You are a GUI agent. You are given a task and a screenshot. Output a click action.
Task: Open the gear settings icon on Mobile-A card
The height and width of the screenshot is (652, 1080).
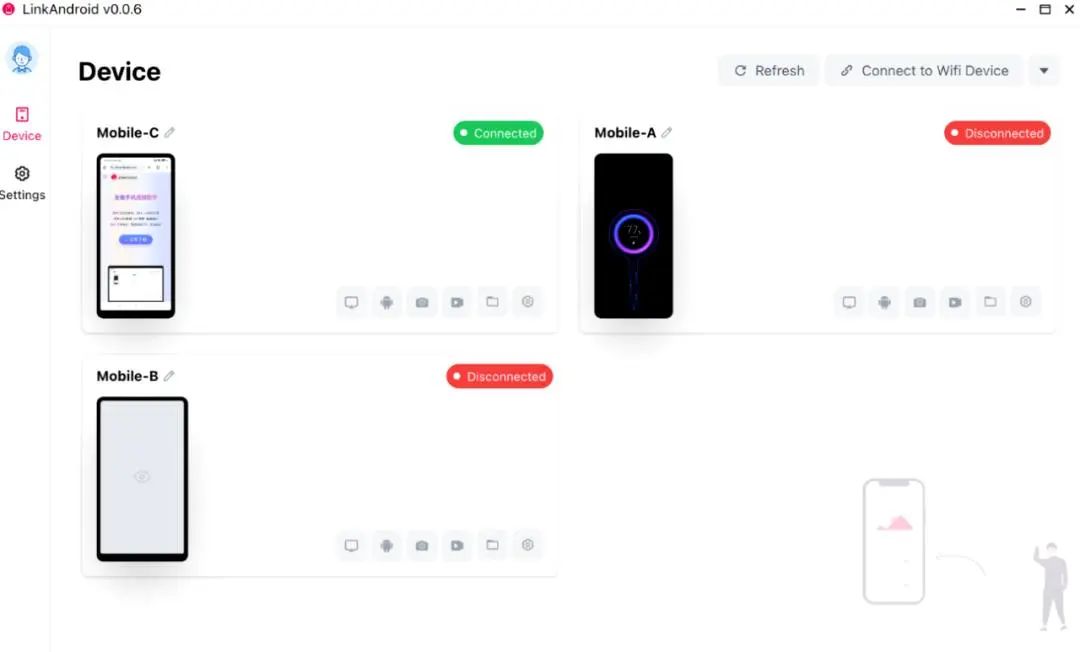click(x=1026, y=302)
